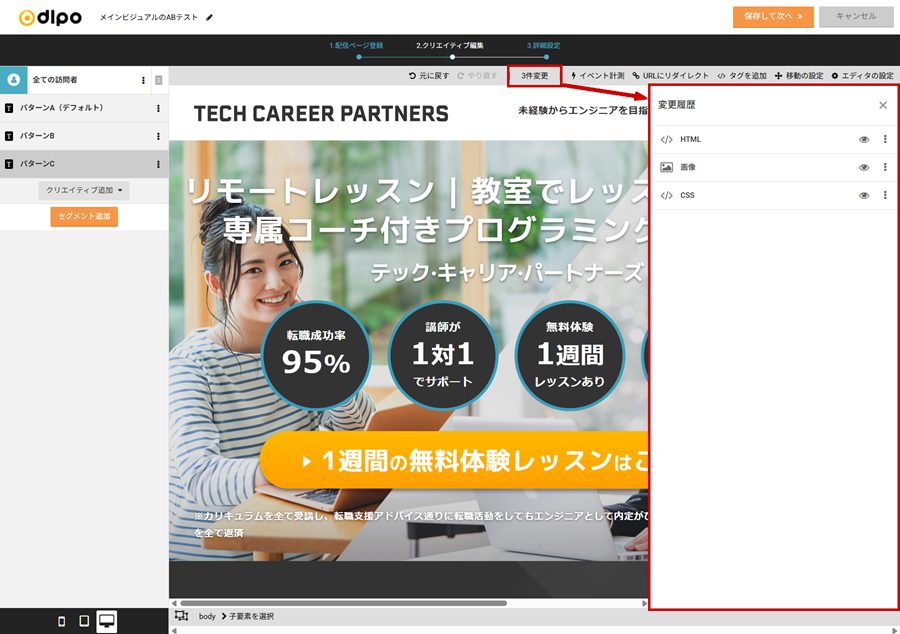Image resolution: width=900 pixels, height=634 pixels.
Task: Click 保存して次へ button
Action: coord(773,17)
